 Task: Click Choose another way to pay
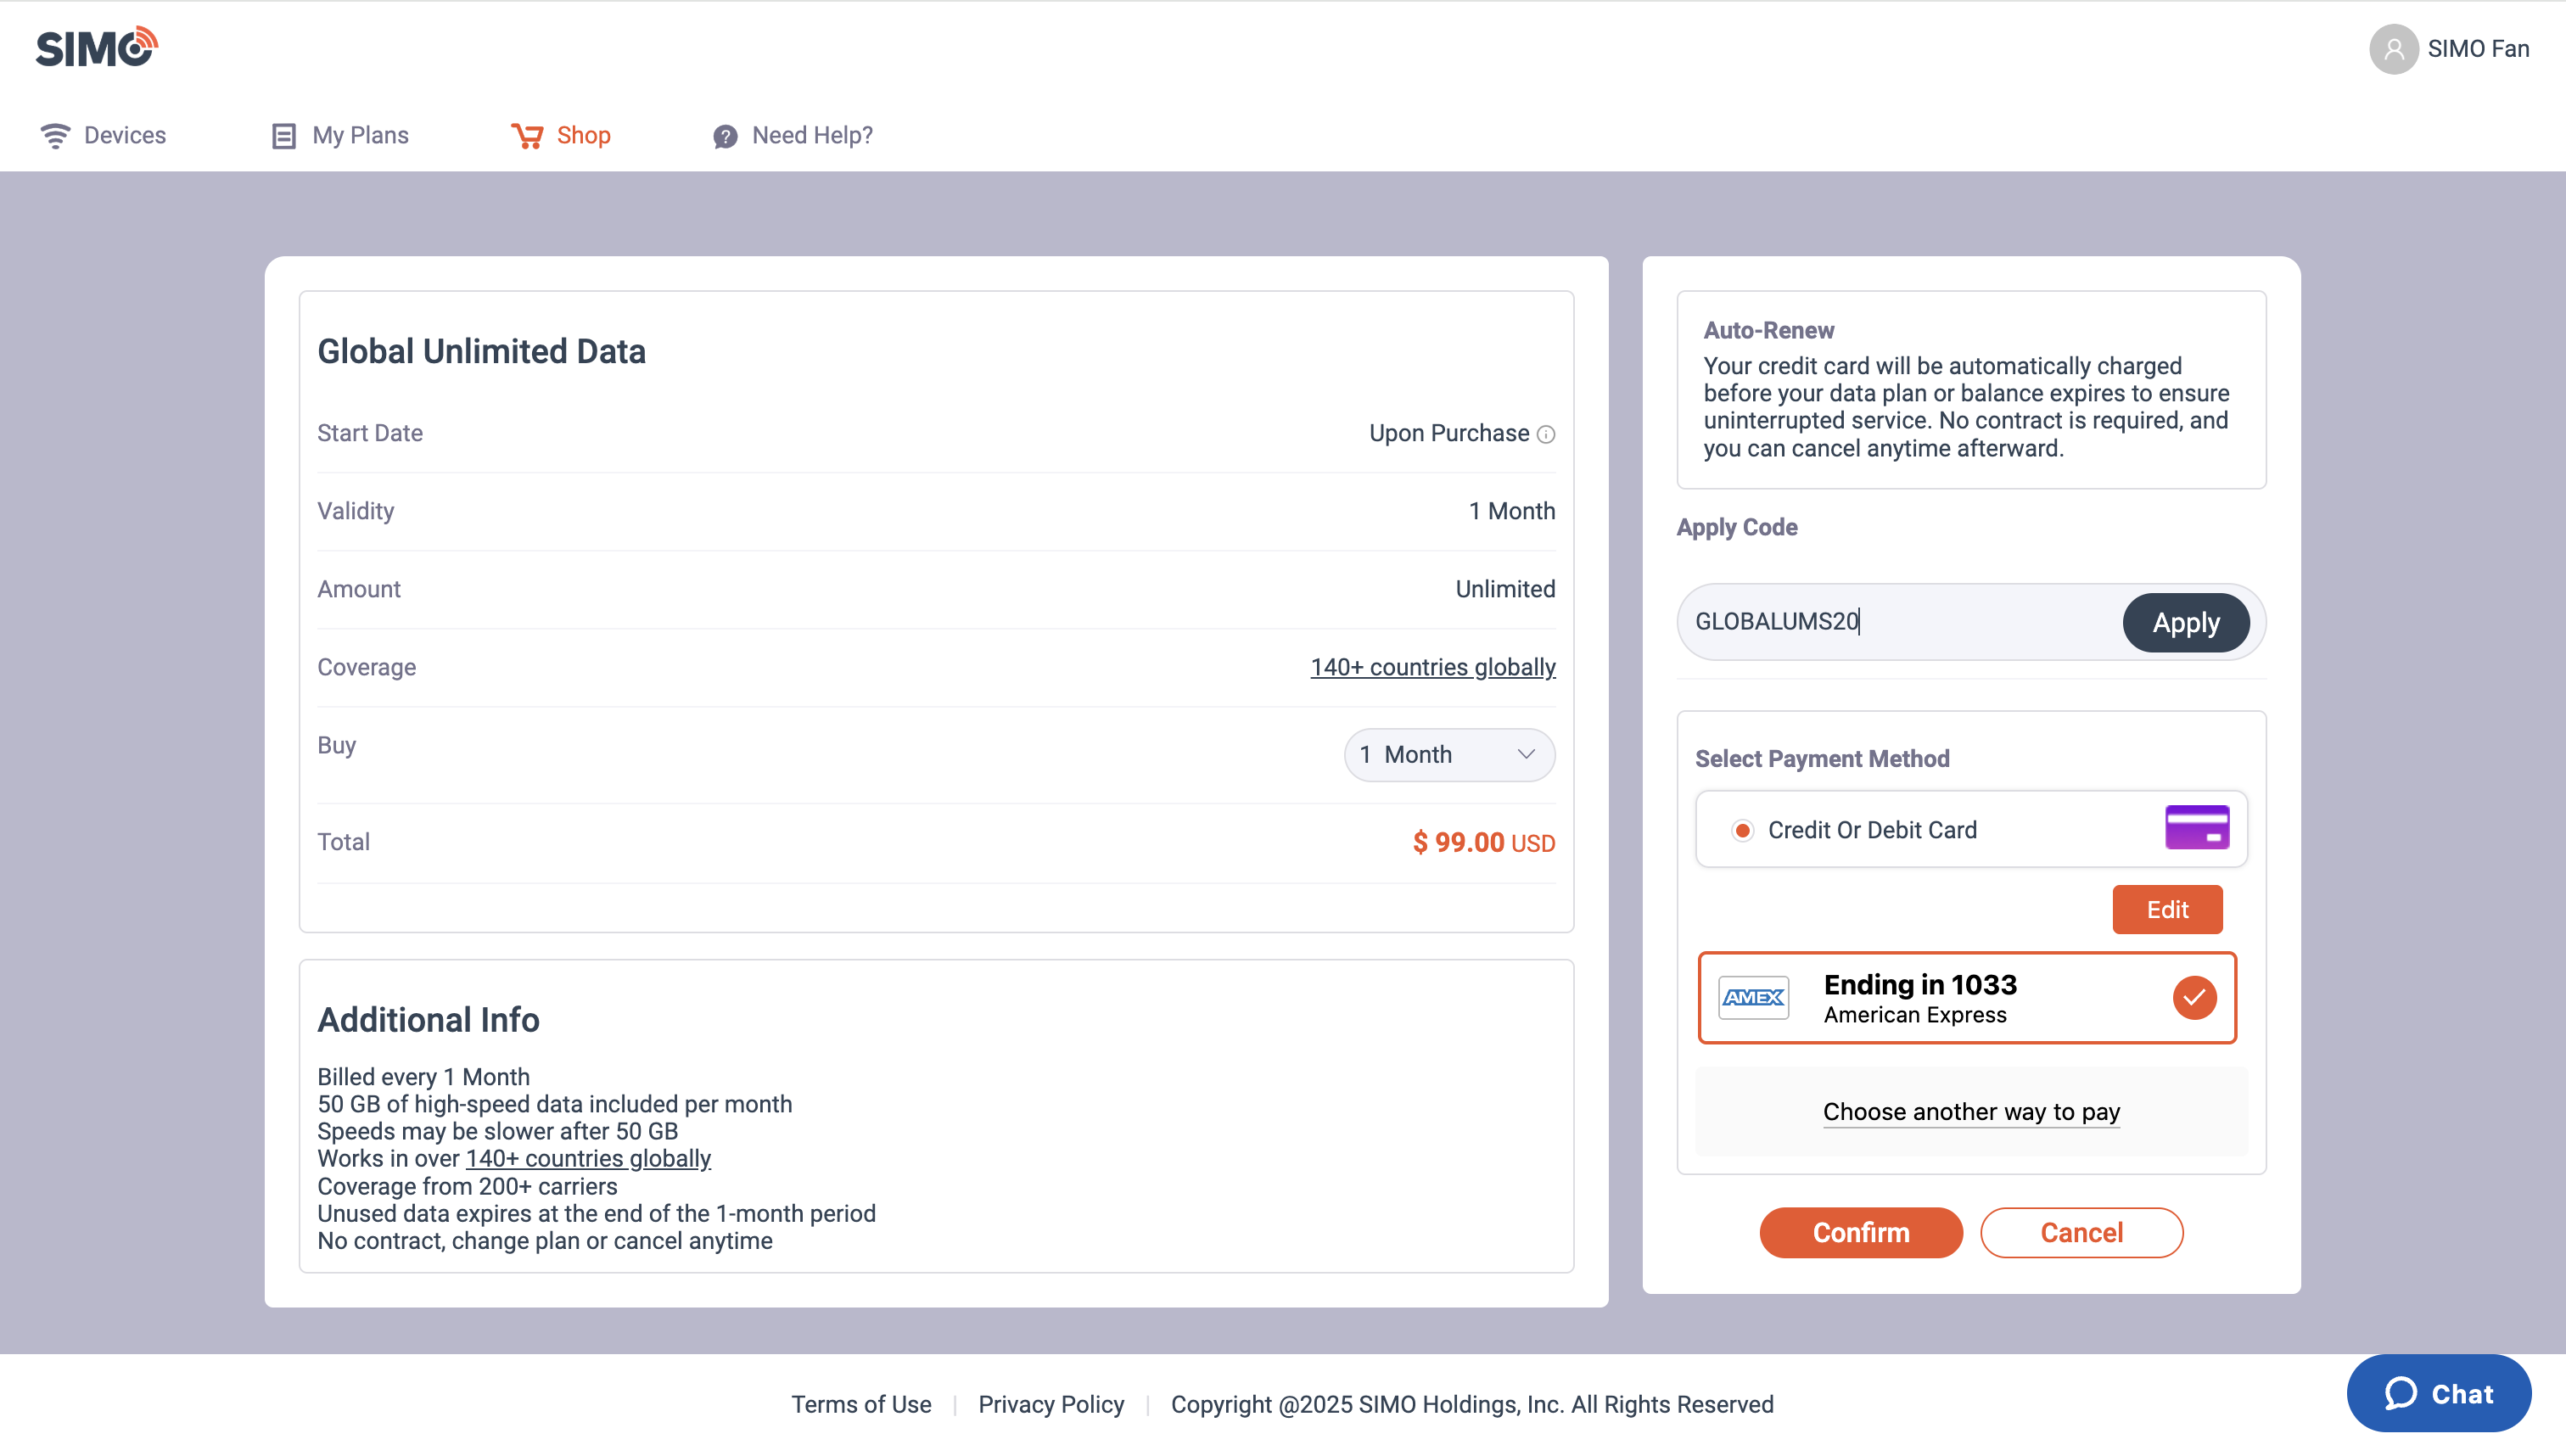(x=1971, y=1112)
